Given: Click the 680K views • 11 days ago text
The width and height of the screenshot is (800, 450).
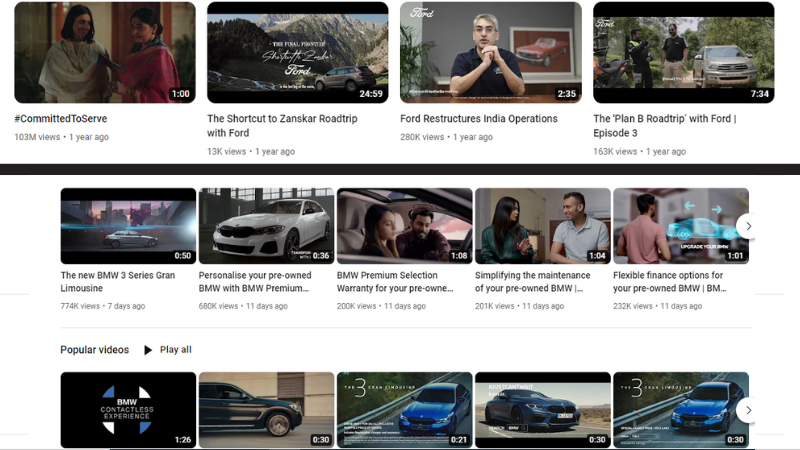Looking at the screenshot, I should (243, 306).
